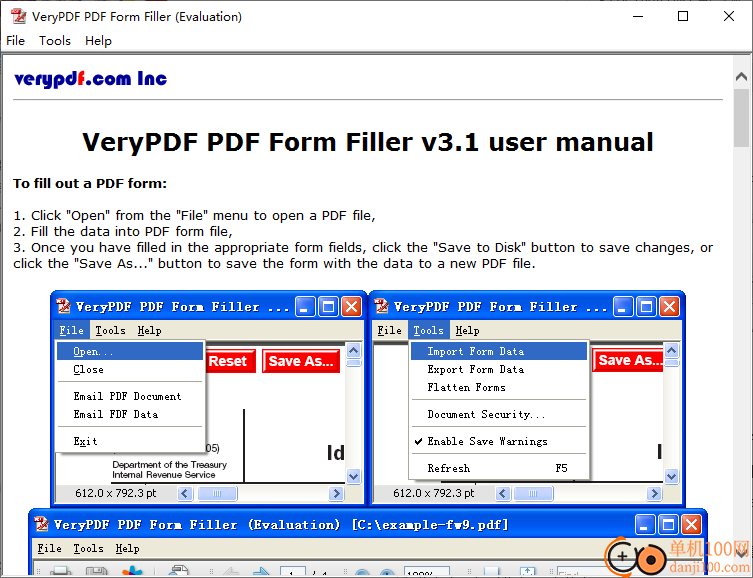
Task: Select 'Open...' in the left screenshot's File menu
Action: (x=130, y=351)
